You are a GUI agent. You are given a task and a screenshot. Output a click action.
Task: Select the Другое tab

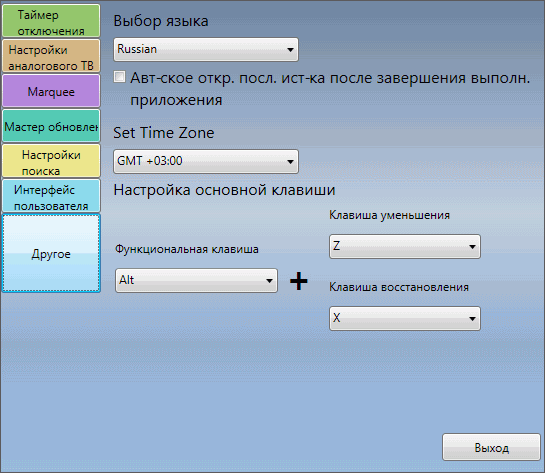pyautogui.click(x=51, y=253)
